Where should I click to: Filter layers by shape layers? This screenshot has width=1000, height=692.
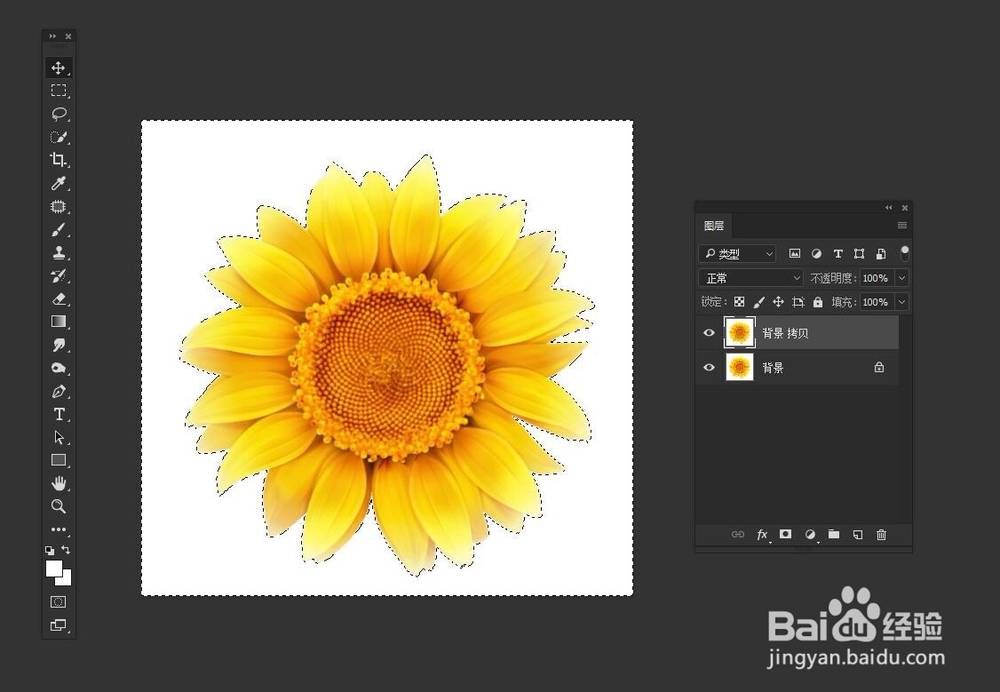859,254
